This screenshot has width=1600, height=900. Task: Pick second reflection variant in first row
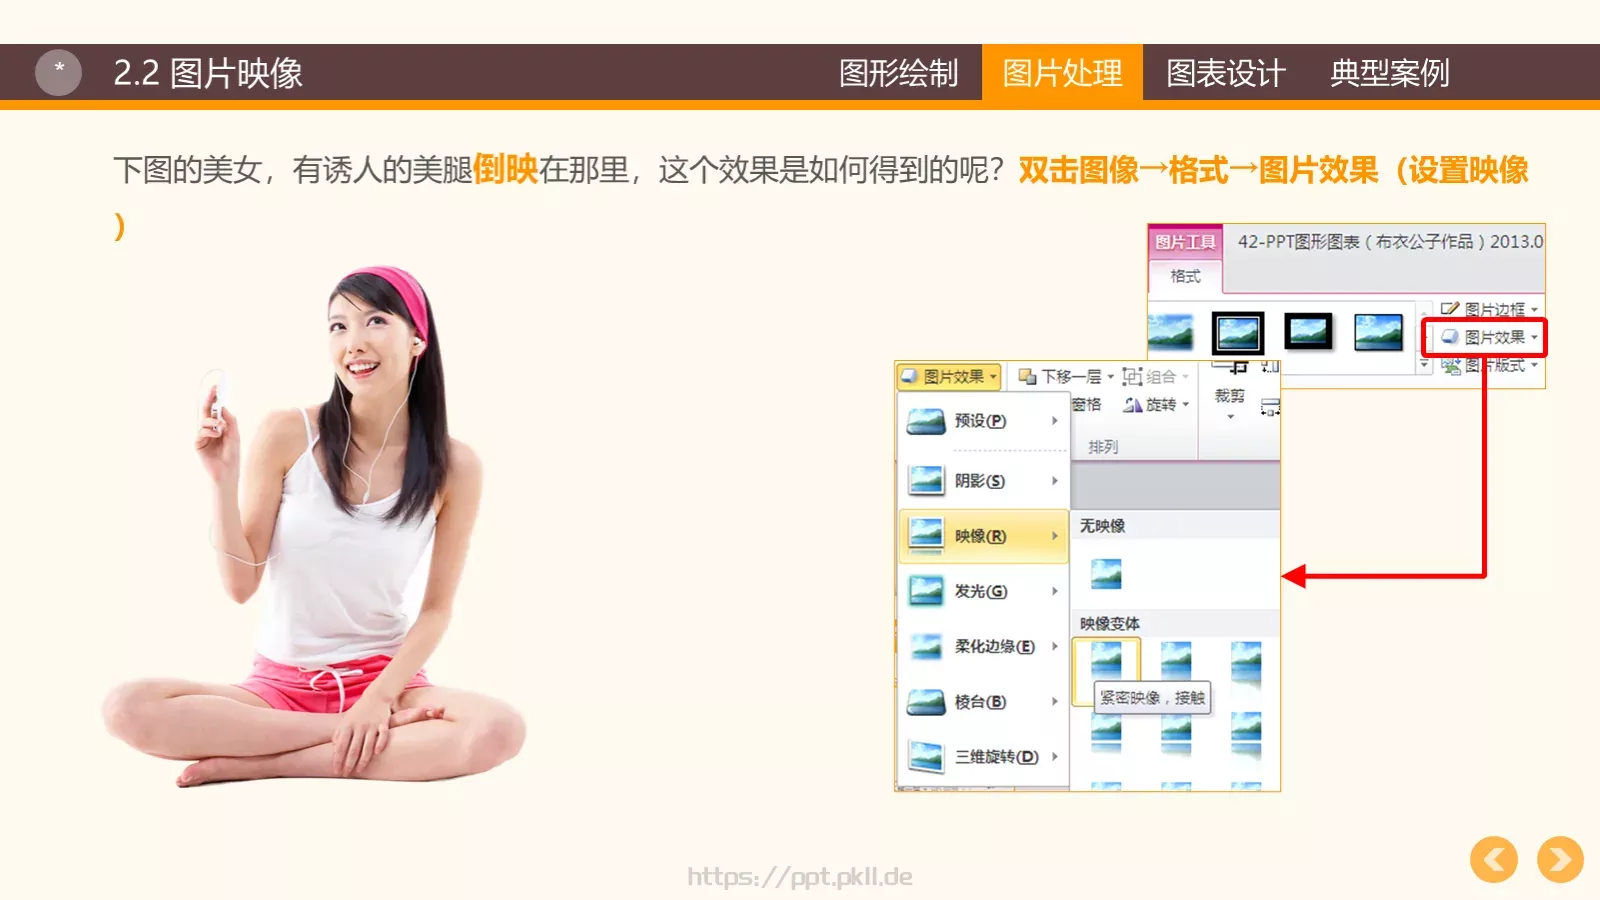click(1176, 663)
